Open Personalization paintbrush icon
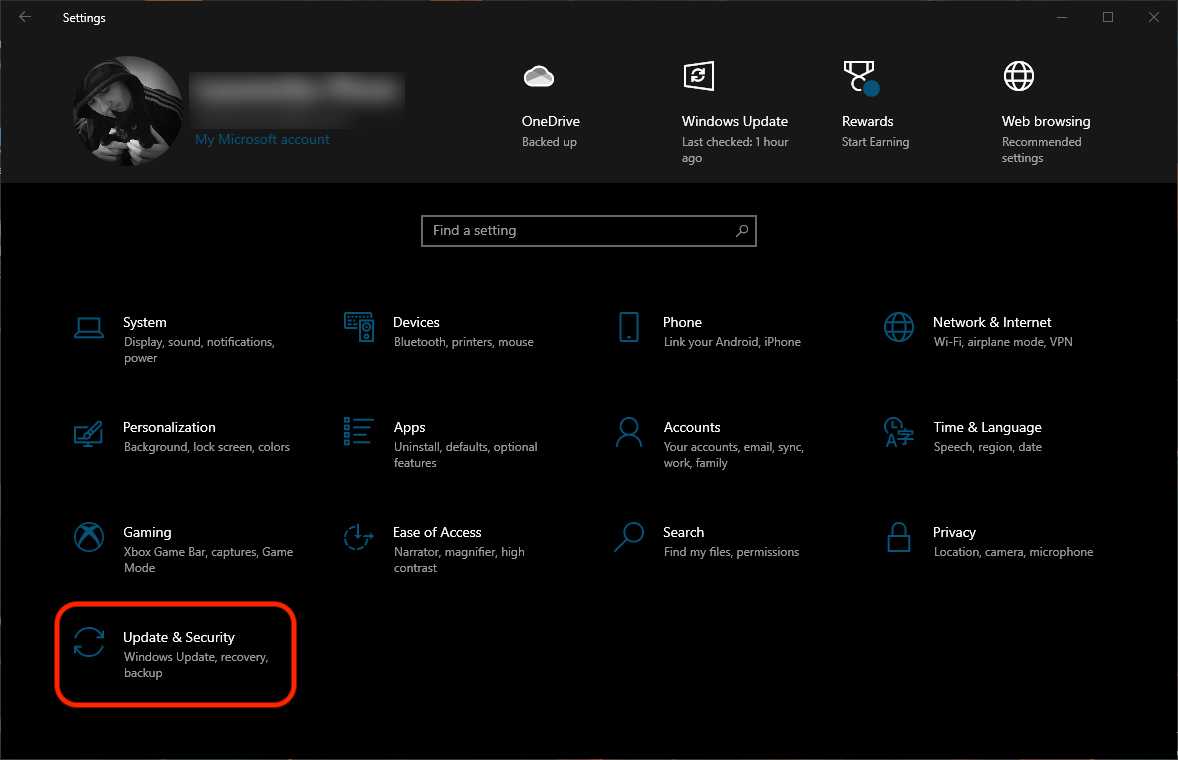This screenshot has height=760, width=1178. click(x=89, y=432)
